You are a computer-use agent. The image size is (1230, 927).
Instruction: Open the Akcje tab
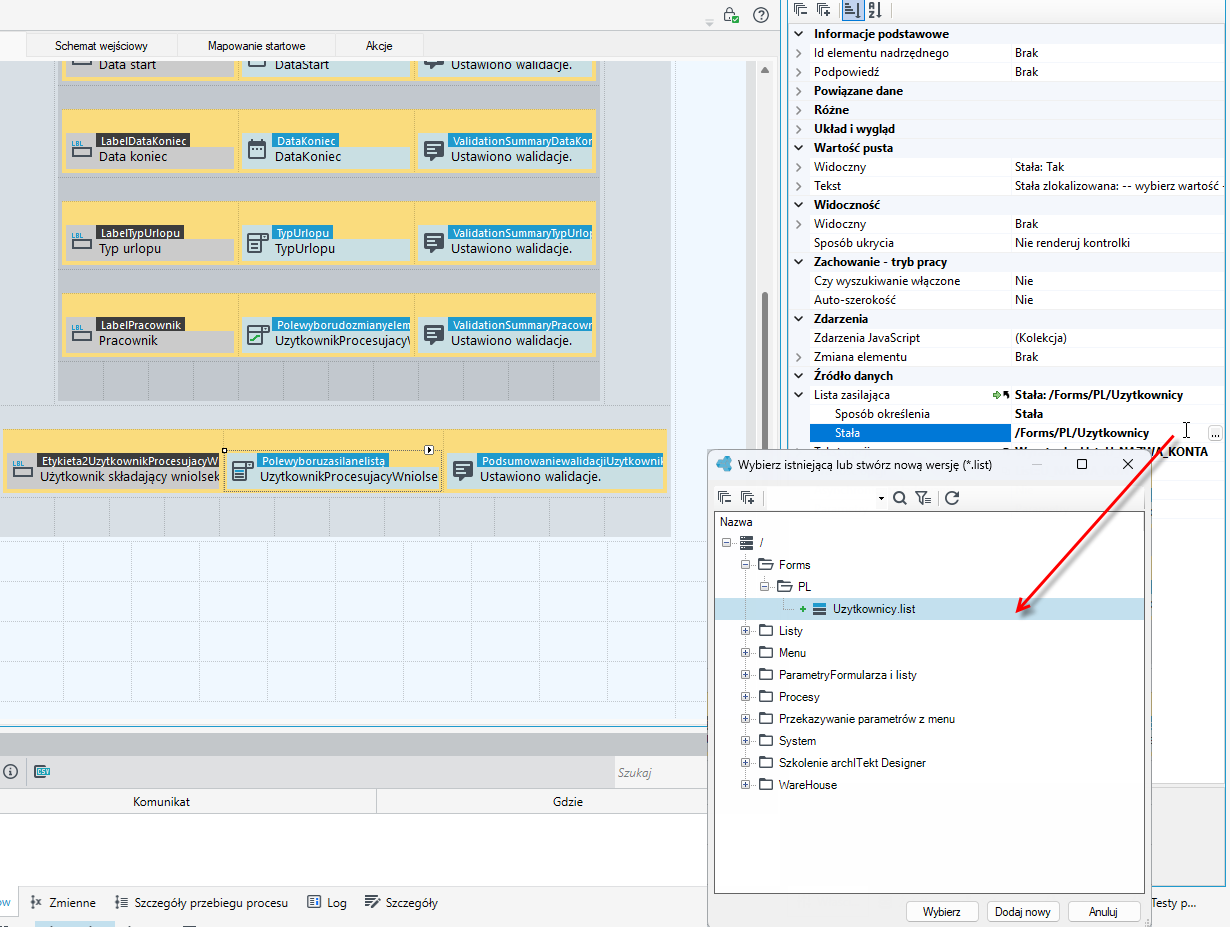tap(379, 46)
